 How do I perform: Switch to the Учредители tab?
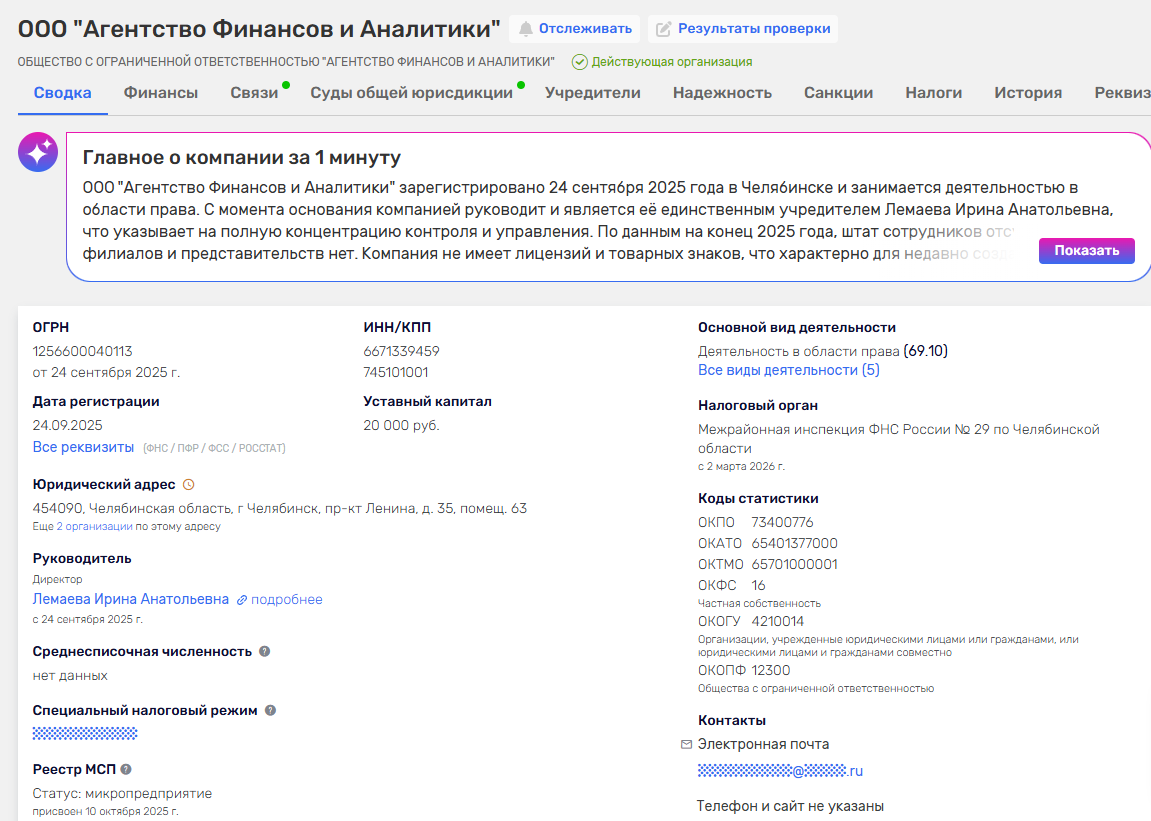pos(592,93)
